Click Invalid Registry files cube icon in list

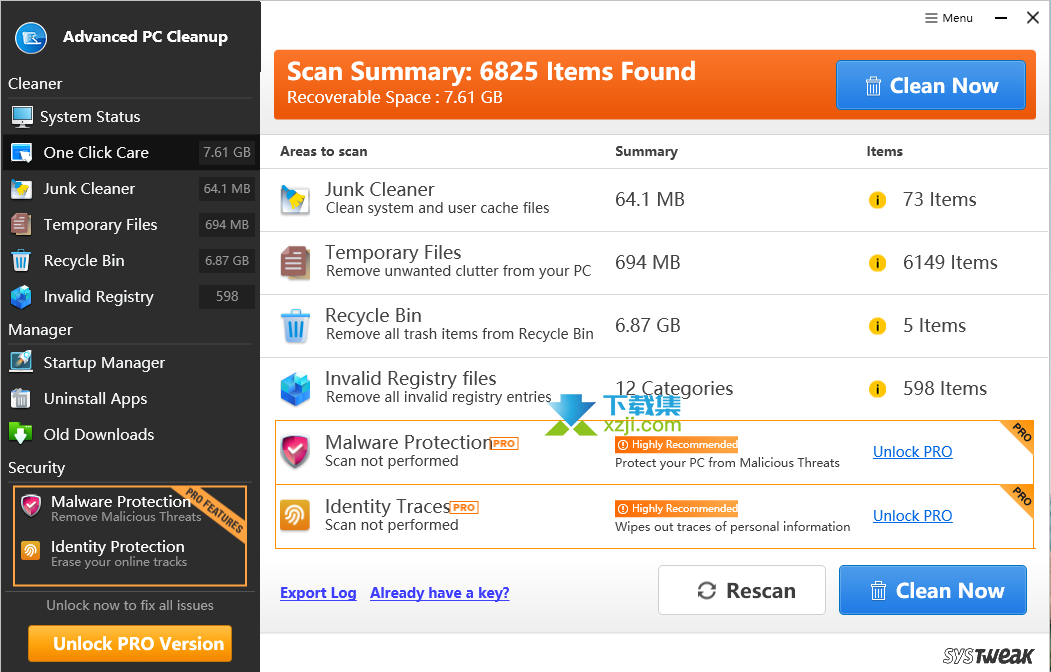[x=296, y=389]
